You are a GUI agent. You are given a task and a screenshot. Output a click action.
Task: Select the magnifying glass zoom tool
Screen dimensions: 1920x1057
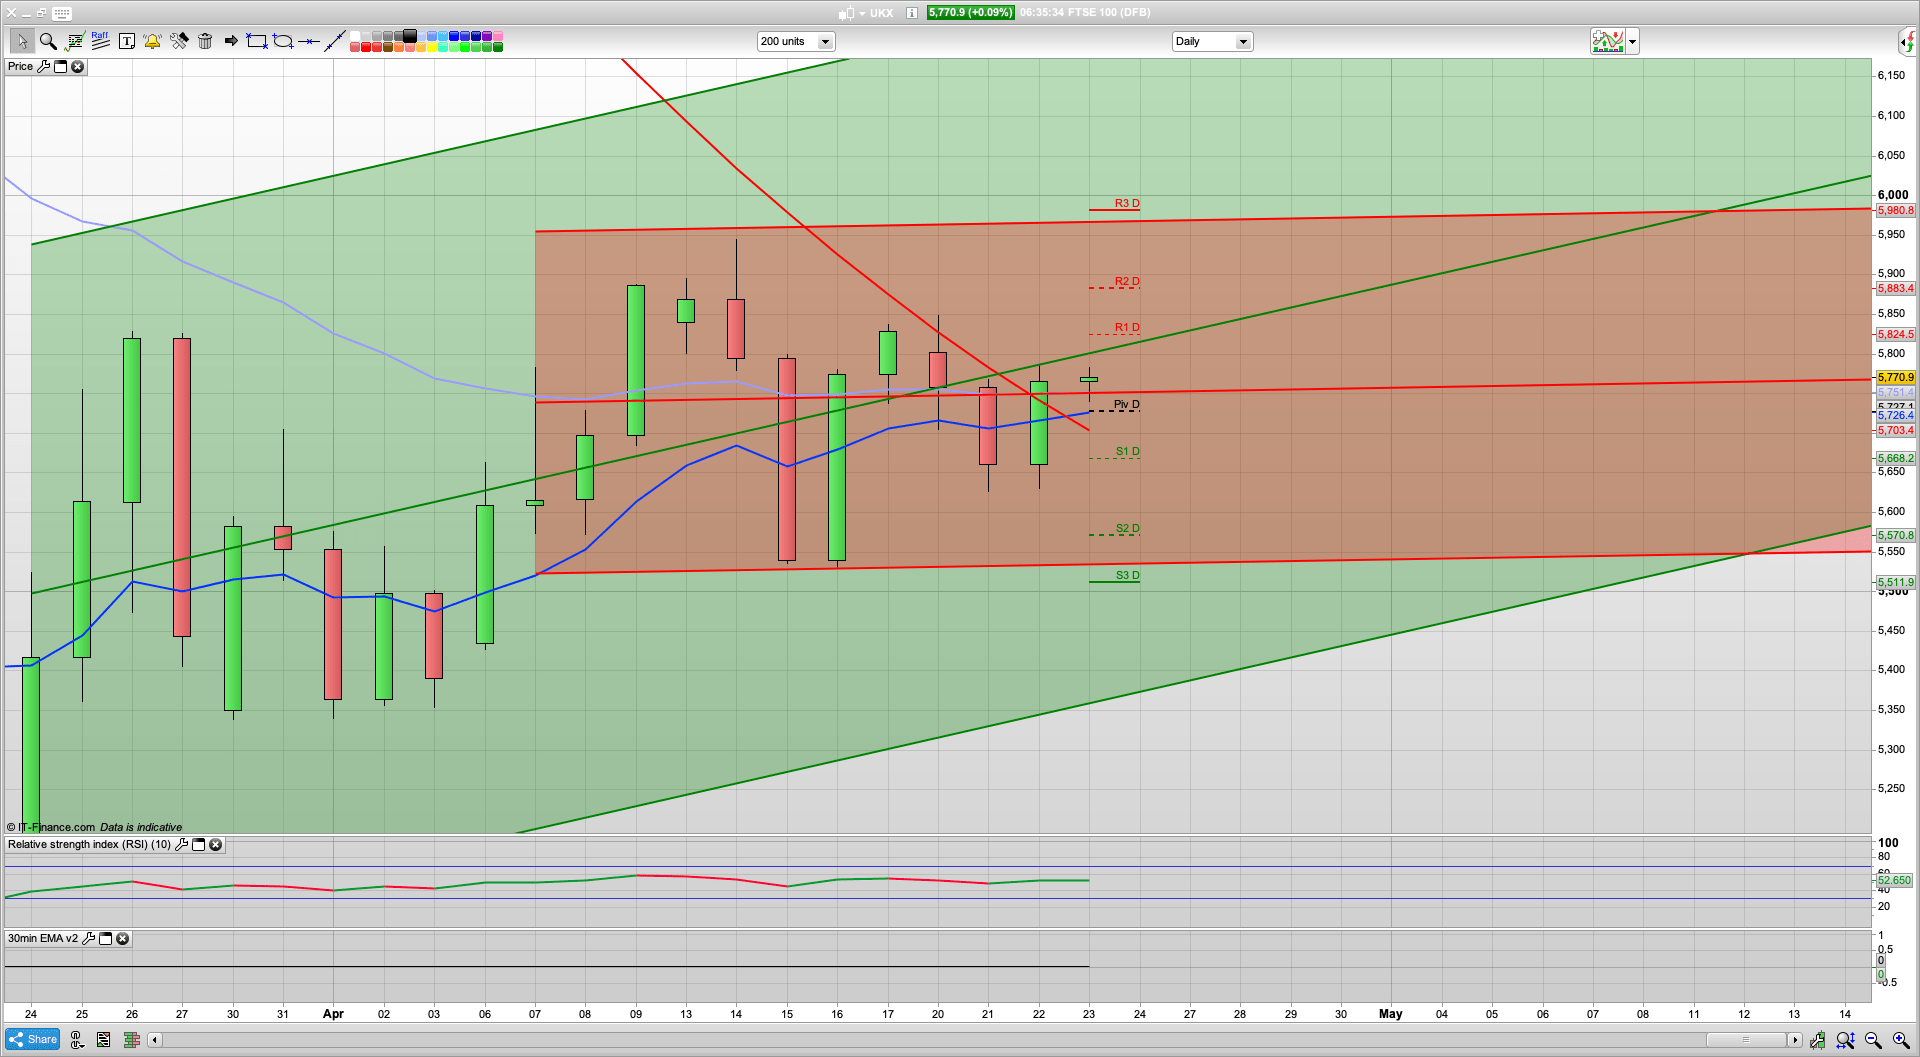(x=48, y=41)
